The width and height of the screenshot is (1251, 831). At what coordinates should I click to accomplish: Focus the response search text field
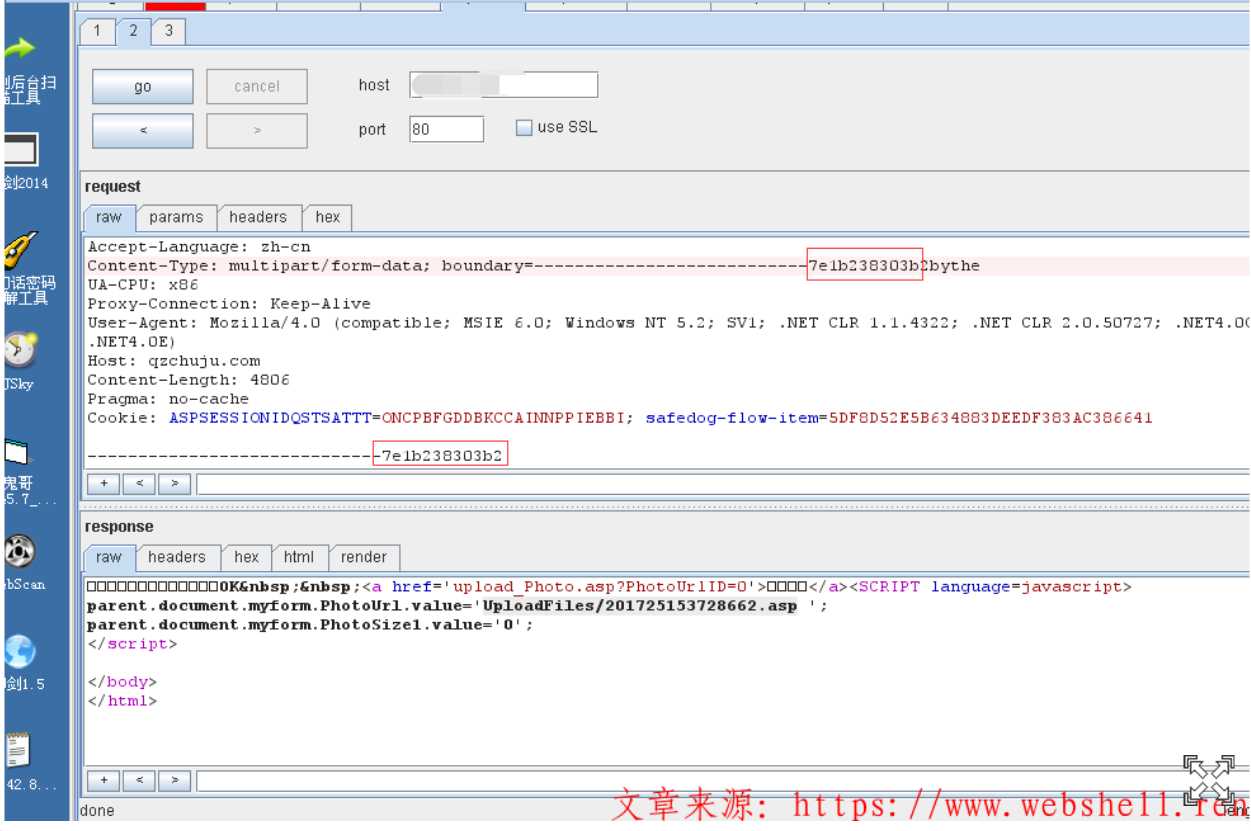coord(723,780)
